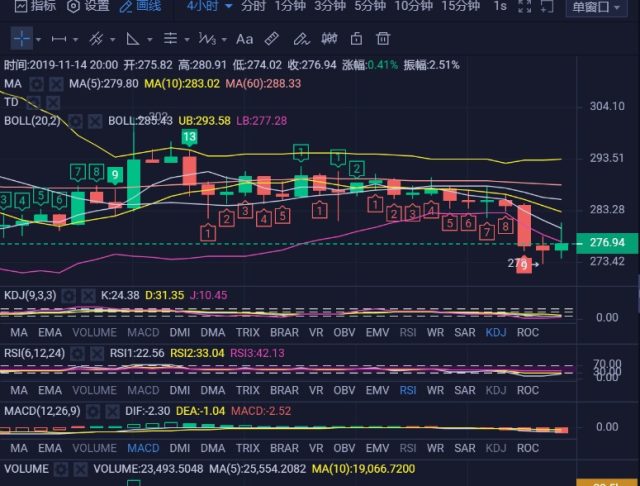Click the add-window icon beside fullscreen
640x486 pixels.
tap(547, 6)
